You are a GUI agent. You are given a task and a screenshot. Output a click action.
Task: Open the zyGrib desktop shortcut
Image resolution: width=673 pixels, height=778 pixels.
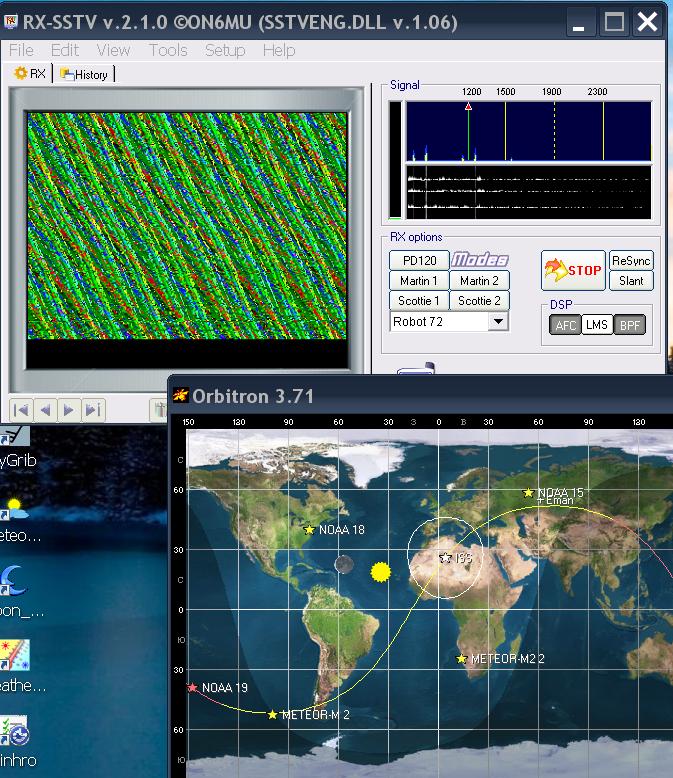(x=14, y=437)
